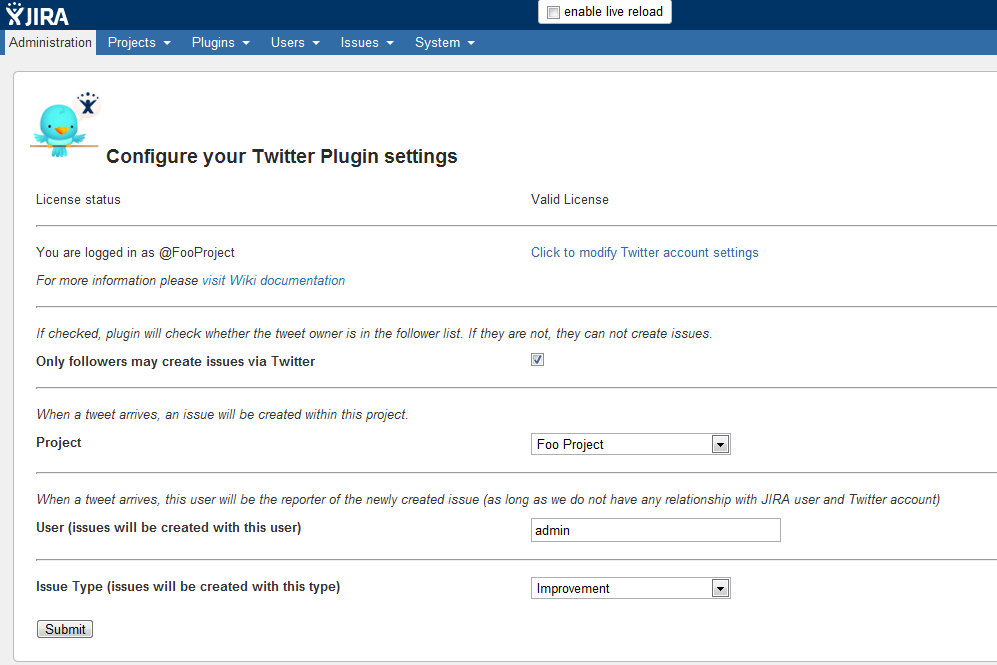997x665 pixels.
Task: Open the Foo Project dropdown
Action: pos(630,444)
